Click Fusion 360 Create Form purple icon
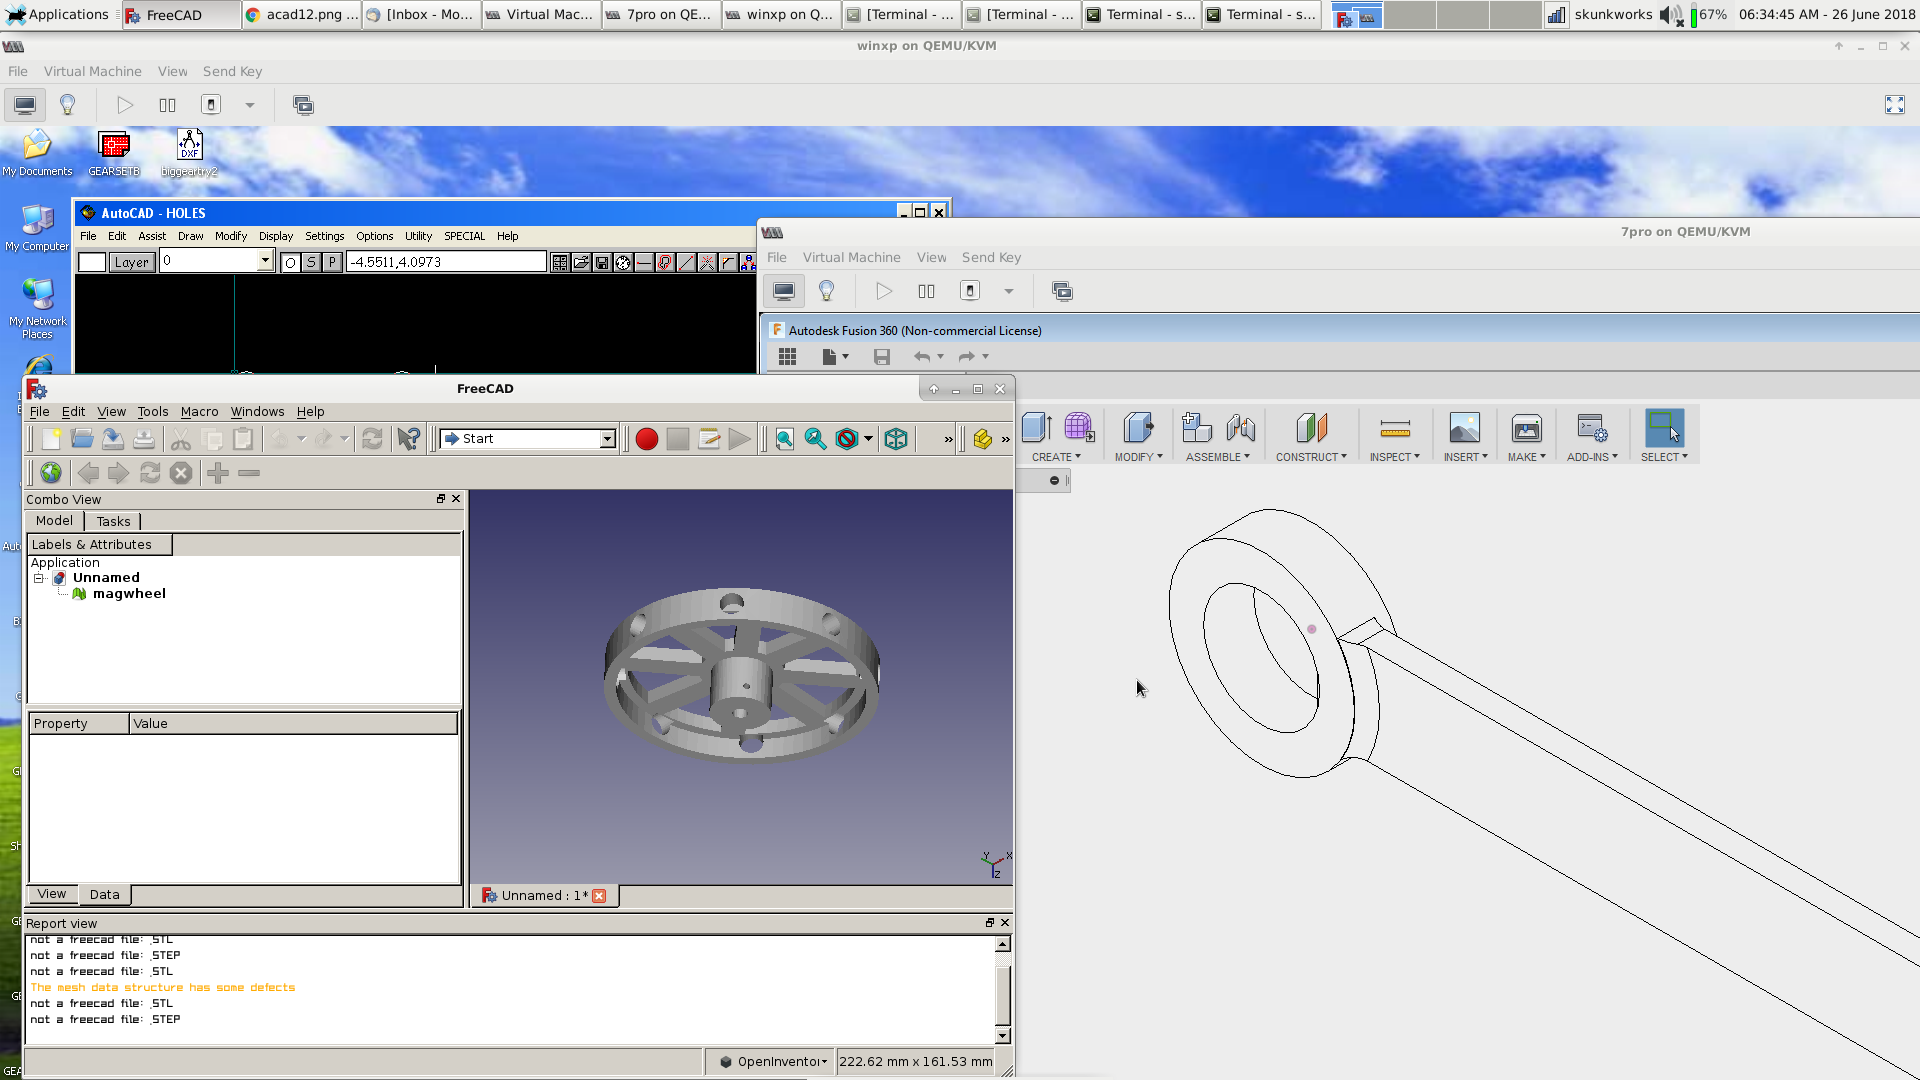Image resolution: width=1920 pixels, height=1080 pixels. point(1079,428)
